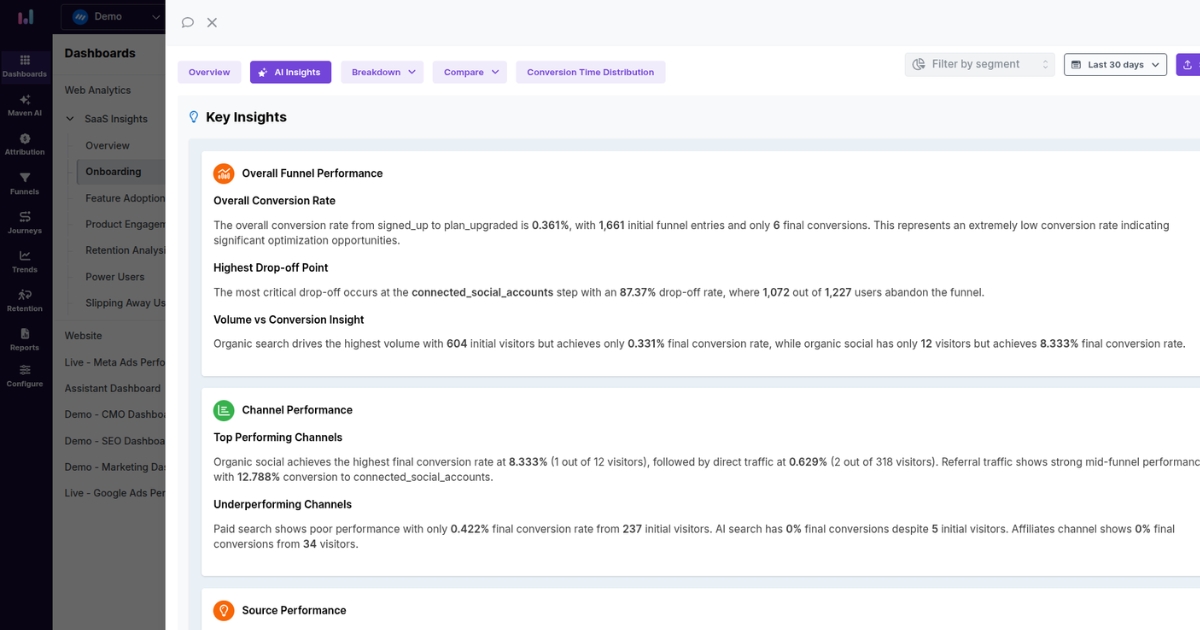
Task: Click the Channel Performance green icon
Action: (x=223, y=410)
